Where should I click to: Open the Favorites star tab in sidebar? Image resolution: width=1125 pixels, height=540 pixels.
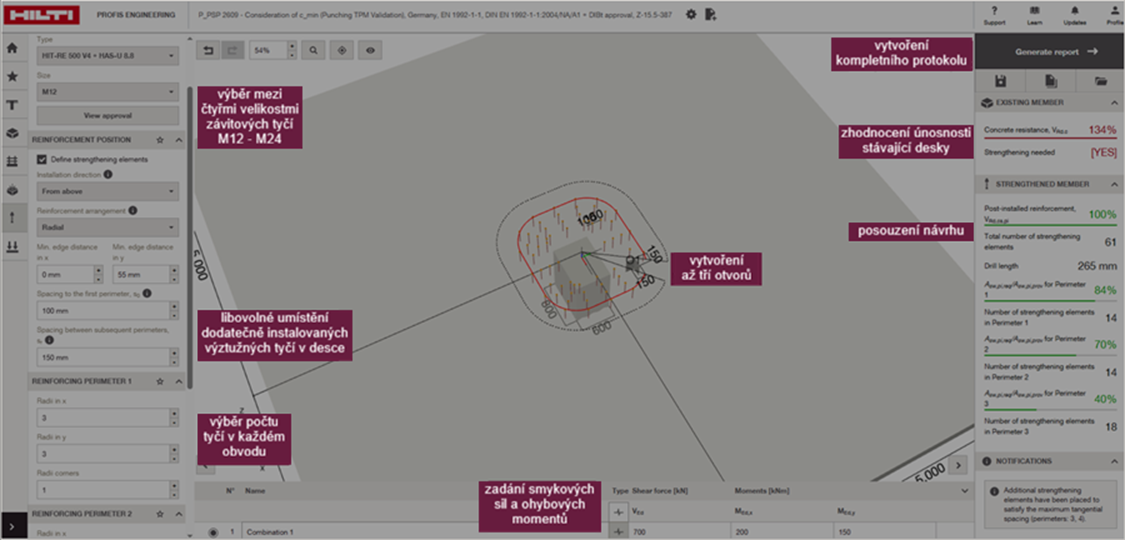(12, 77)
